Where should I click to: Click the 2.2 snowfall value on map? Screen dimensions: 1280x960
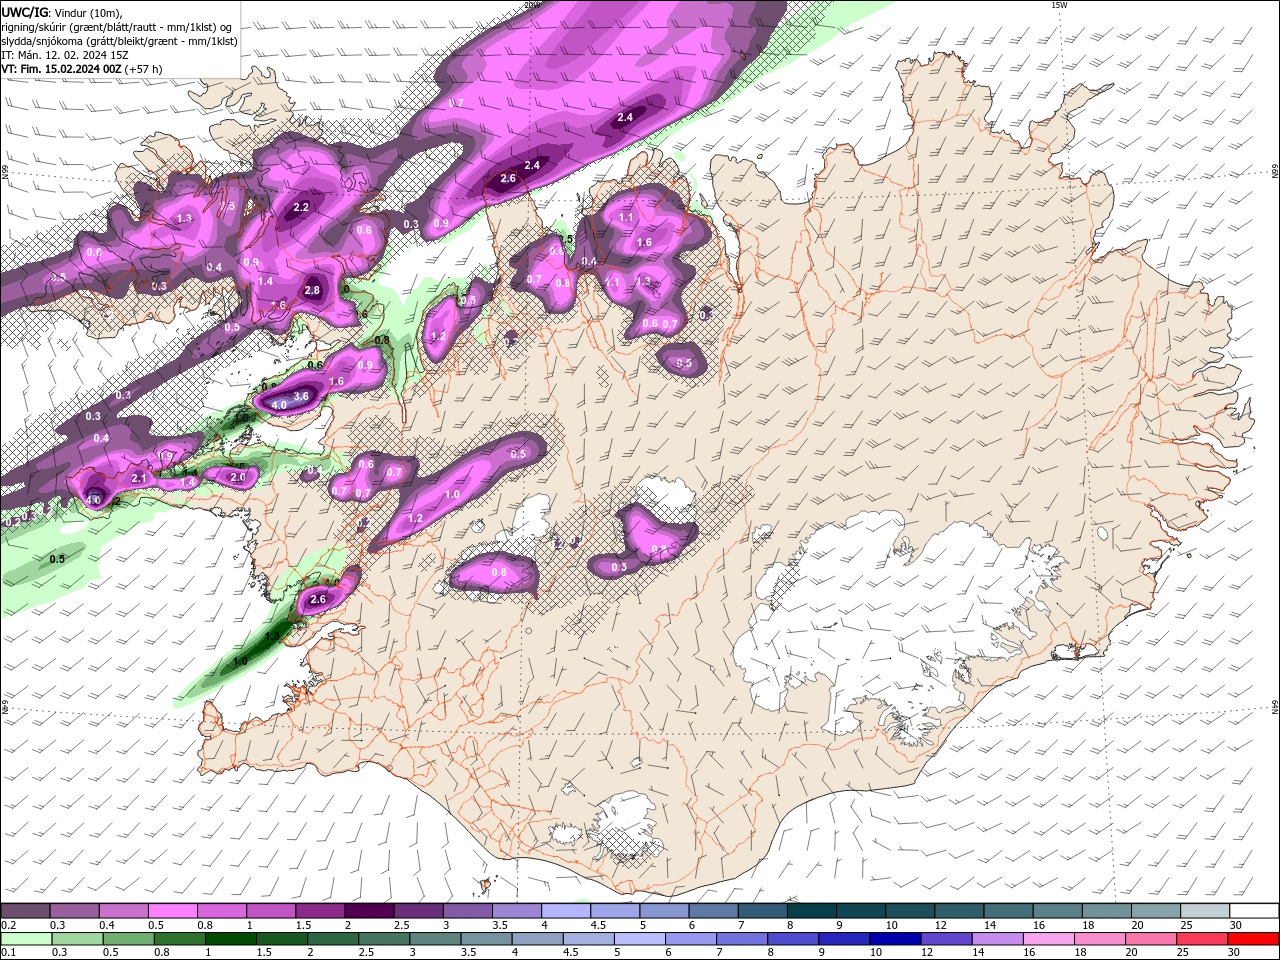coord(301,208)
